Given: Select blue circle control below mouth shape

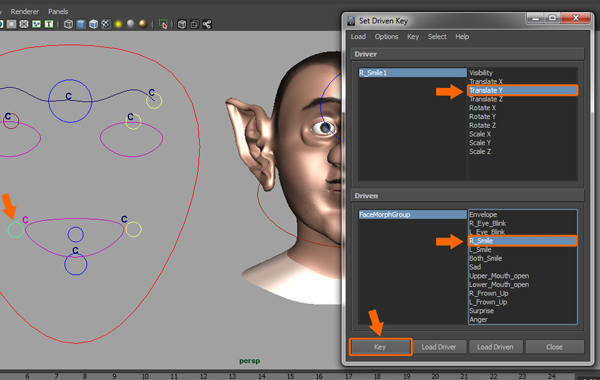Looking at the screenshot, I should click(x=75, y=264).
